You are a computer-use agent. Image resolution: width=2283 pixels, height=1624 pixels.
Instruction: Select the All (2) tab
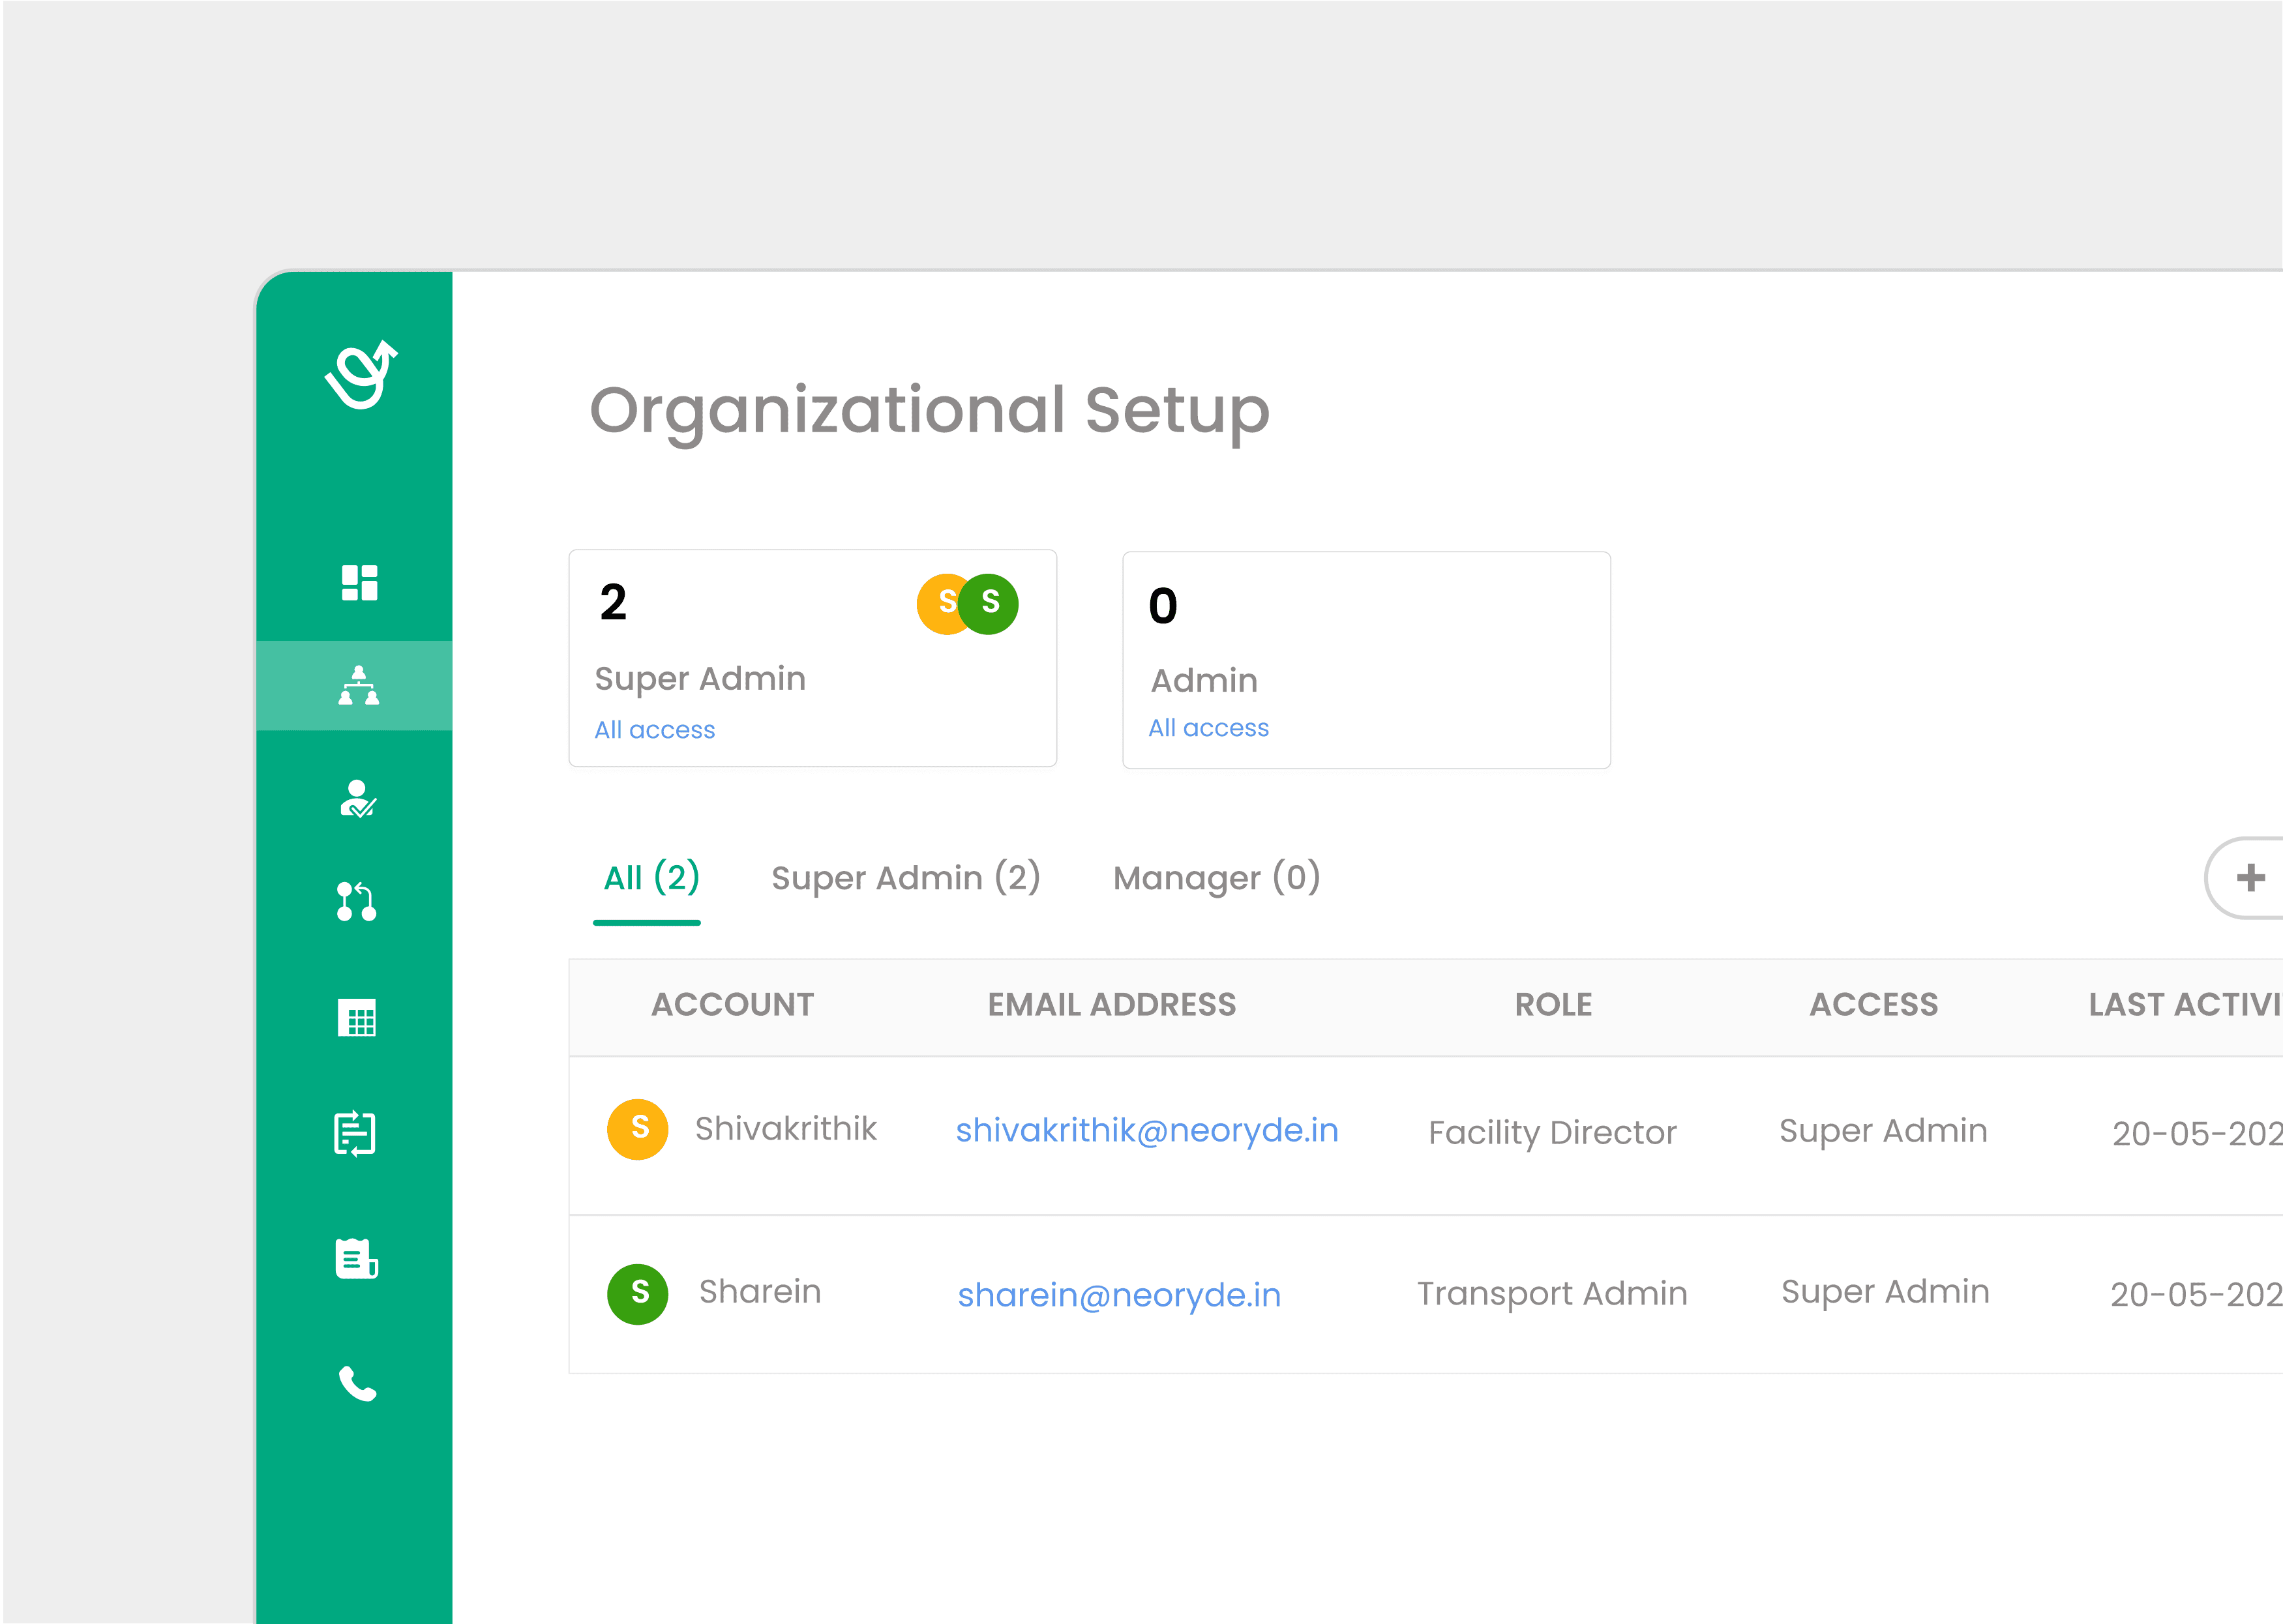(x=651, y=878)
